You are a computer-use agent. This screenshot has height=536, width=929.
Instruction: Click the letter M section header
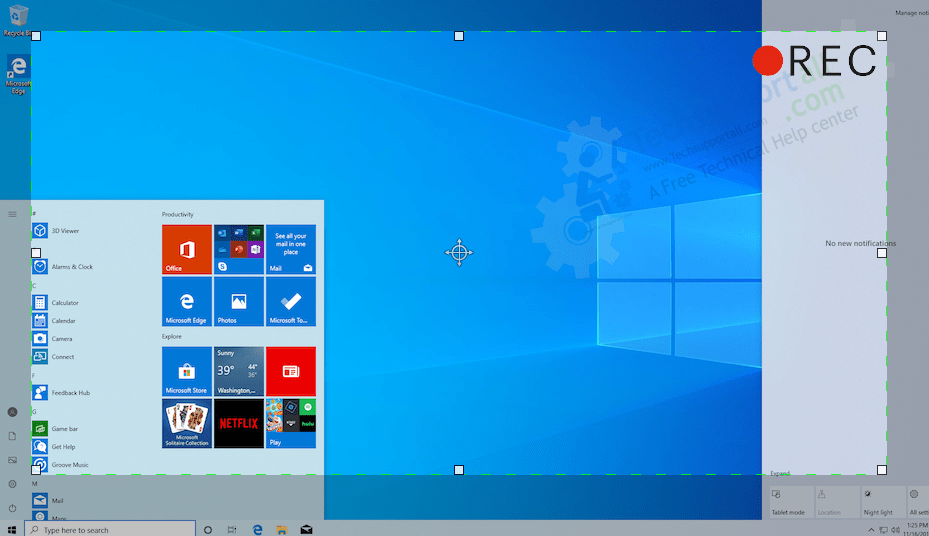(x=35, y=483)
